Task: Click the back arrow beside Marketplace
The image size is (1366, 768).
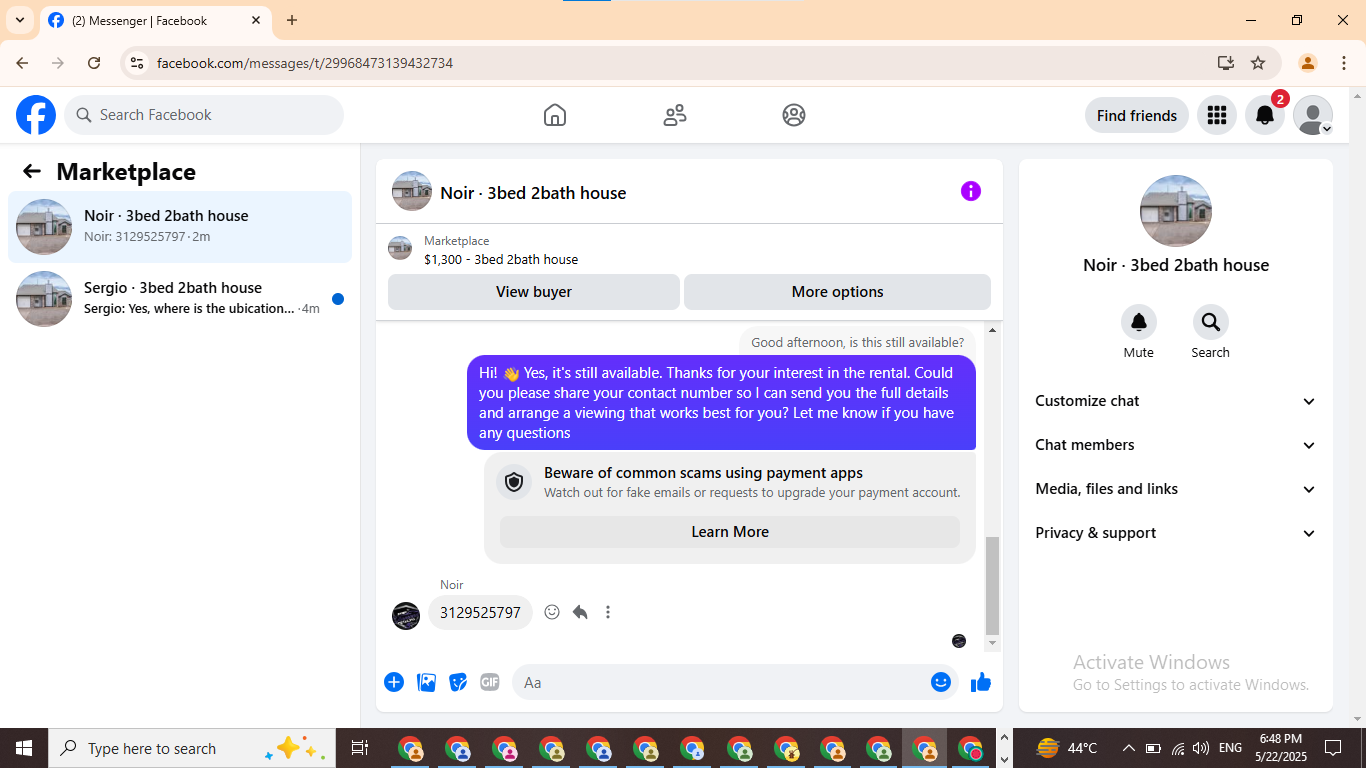Action: tap(32, 171)
